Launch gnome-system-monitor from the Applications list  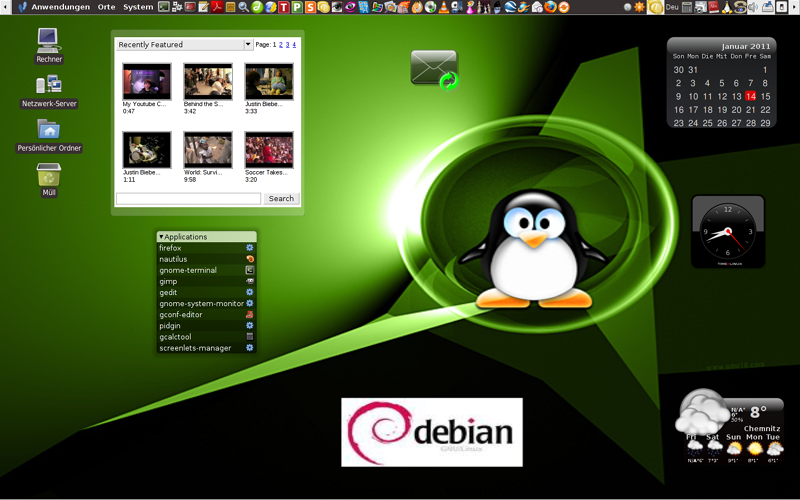(x=206, y=304)
